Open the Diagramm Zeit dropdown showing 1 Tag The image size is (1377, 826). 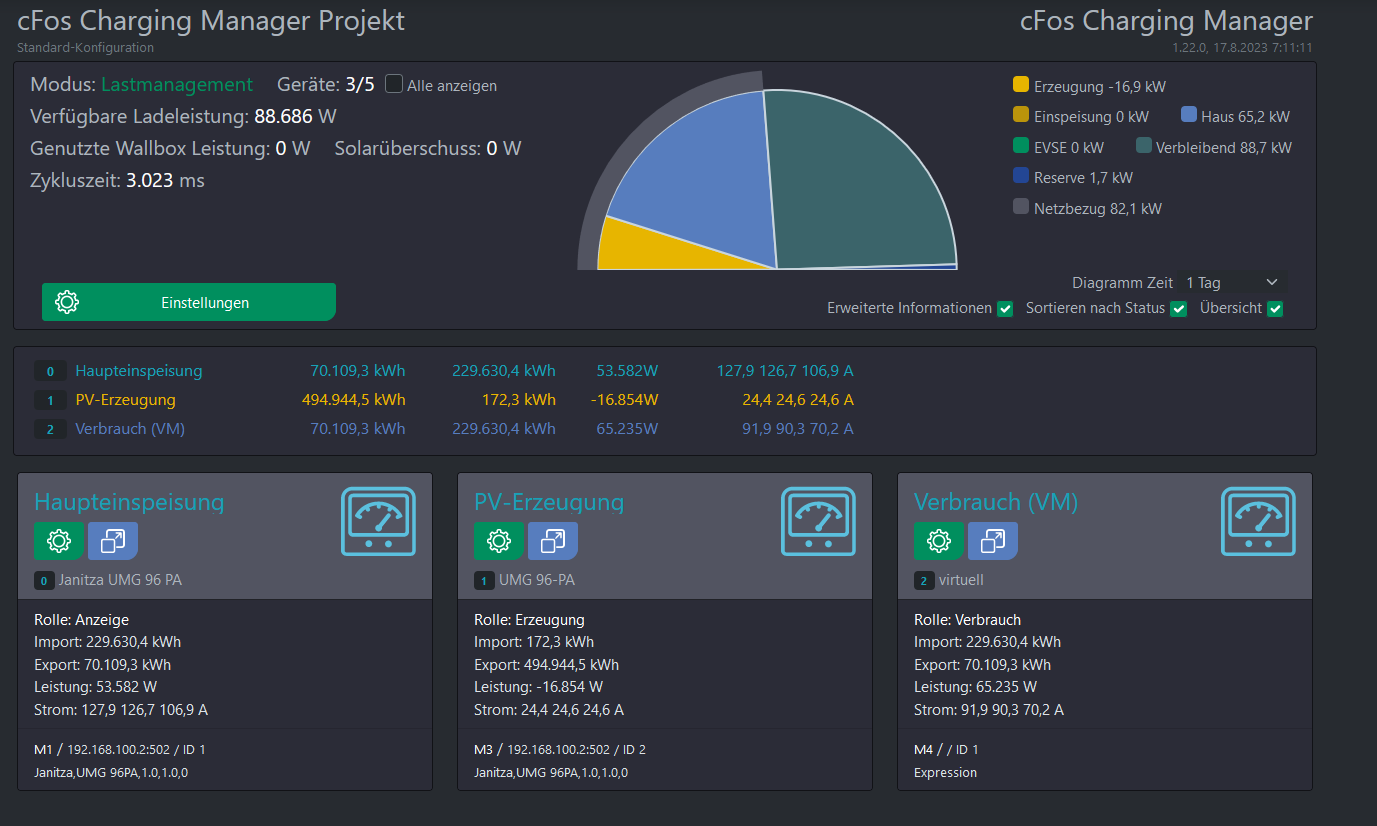[1232, 283]
